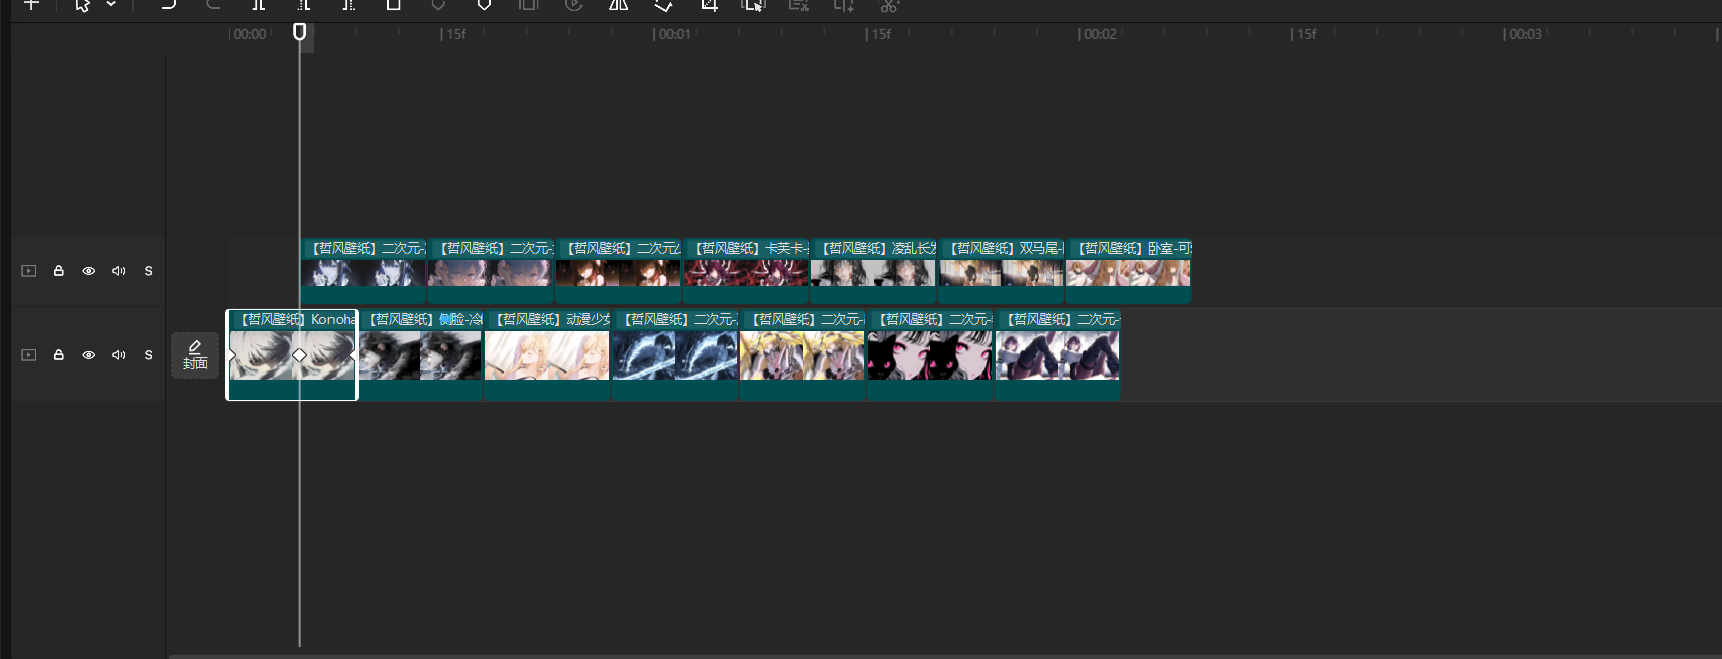Select the black cat pink-eyed girl clip

coord(930,355)
